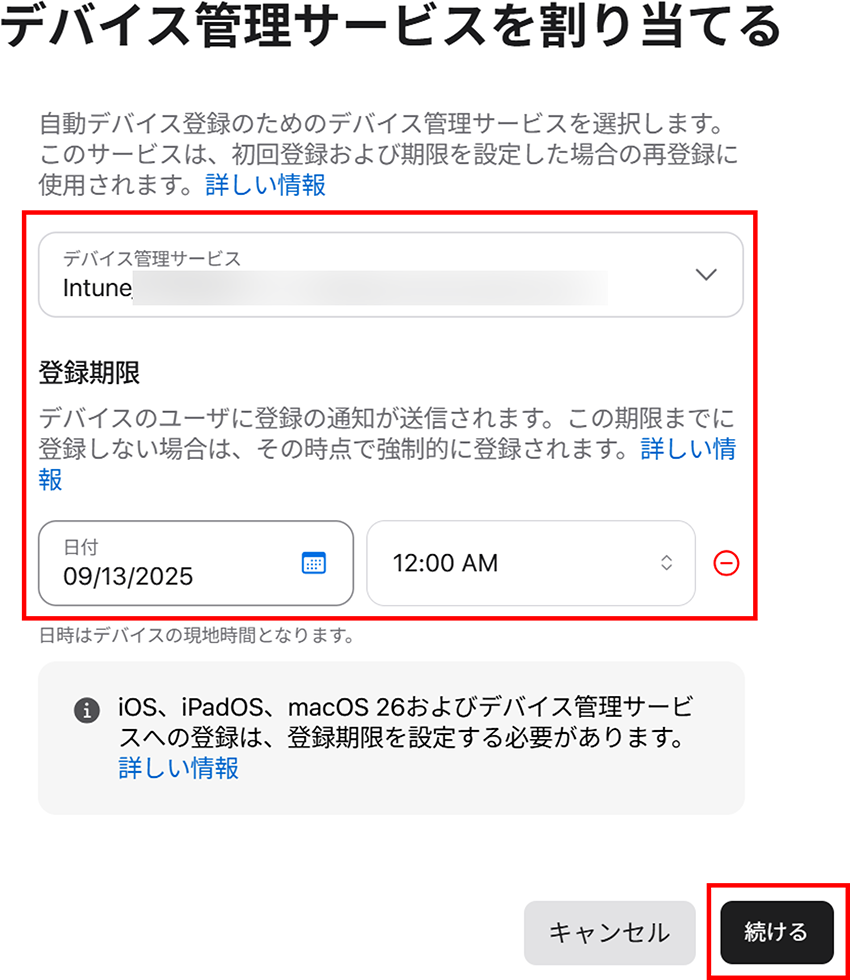Remove deadline with red minus icon
850x980 pixels.
[x=726, y=563]
